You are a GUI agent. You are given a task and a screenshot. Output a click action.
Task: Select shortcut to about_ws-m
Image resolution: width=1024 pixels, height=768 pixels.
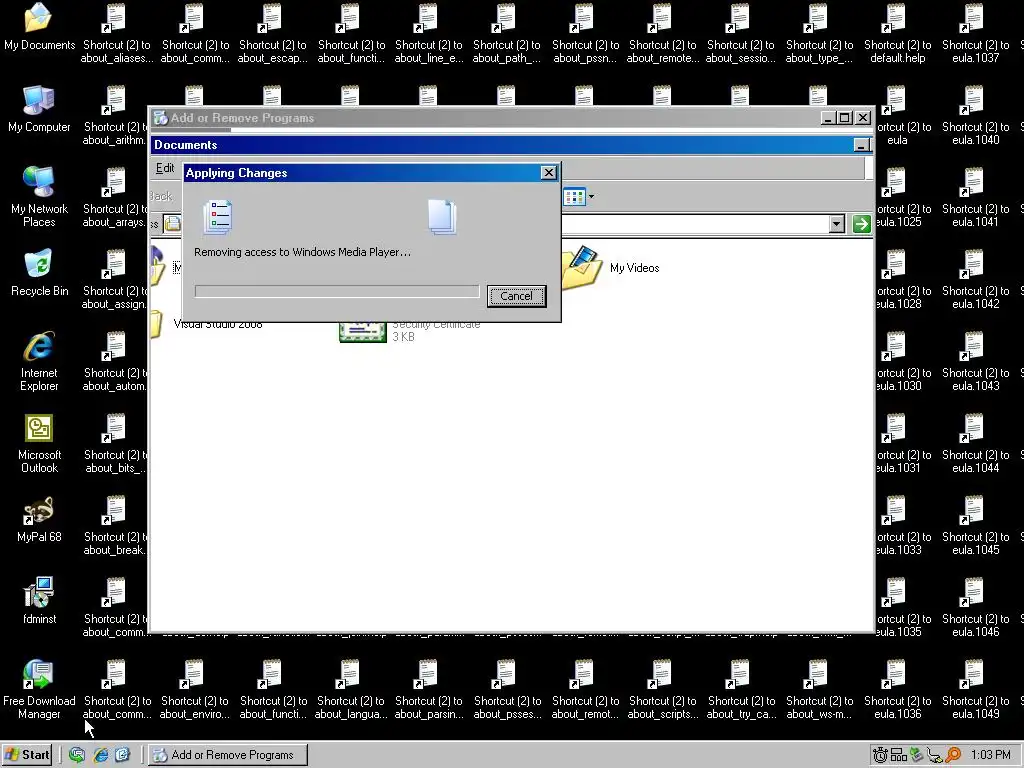819,690
